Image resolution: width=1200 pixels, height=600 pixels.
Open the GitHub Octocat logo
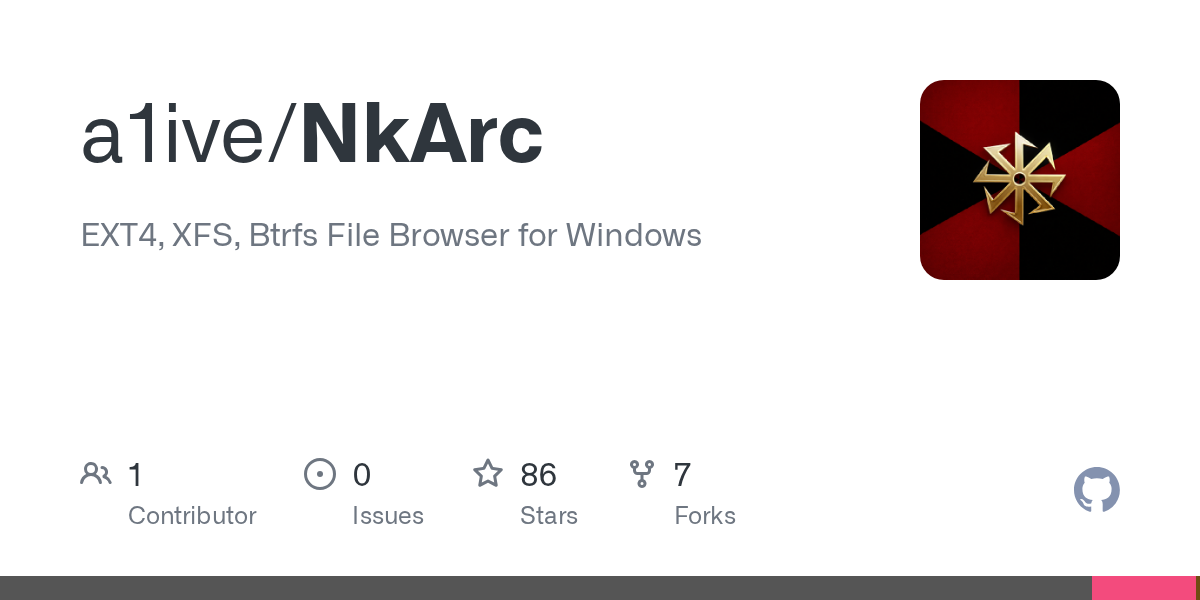pyautogui.click(x=1097, y=490)
